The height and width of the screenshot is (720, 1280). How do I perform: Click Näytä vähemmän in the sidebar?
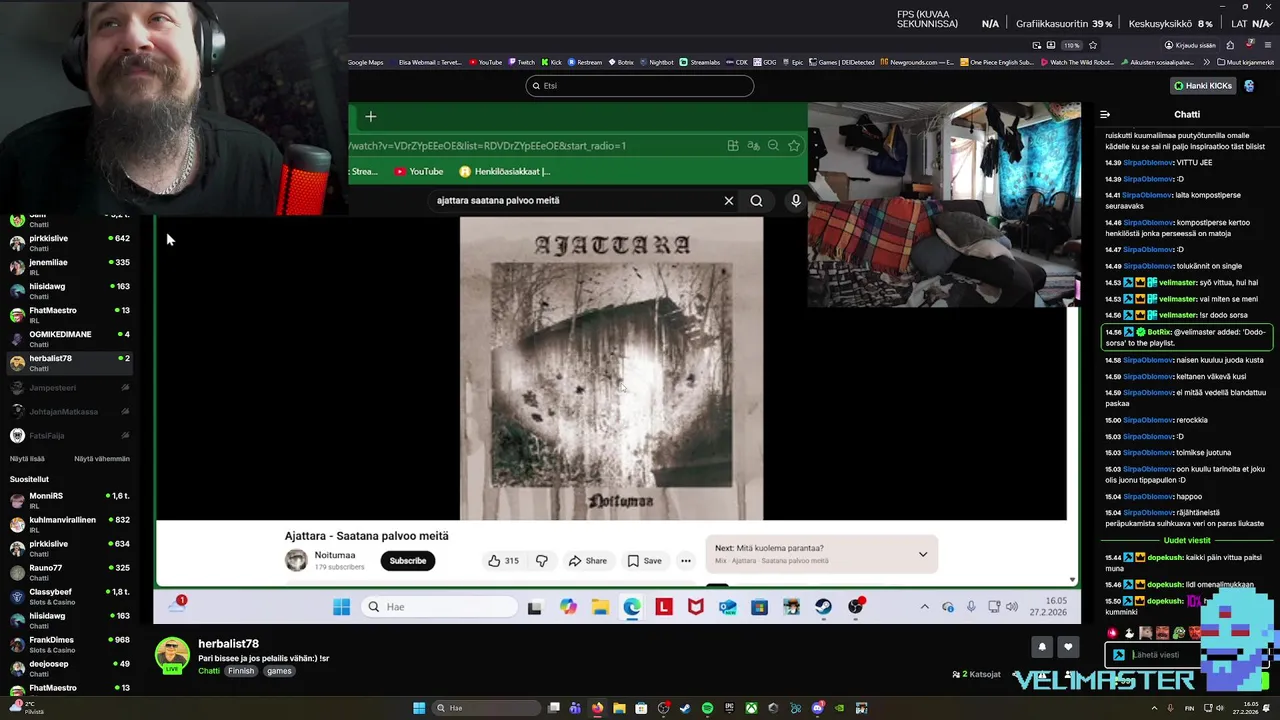102,459
